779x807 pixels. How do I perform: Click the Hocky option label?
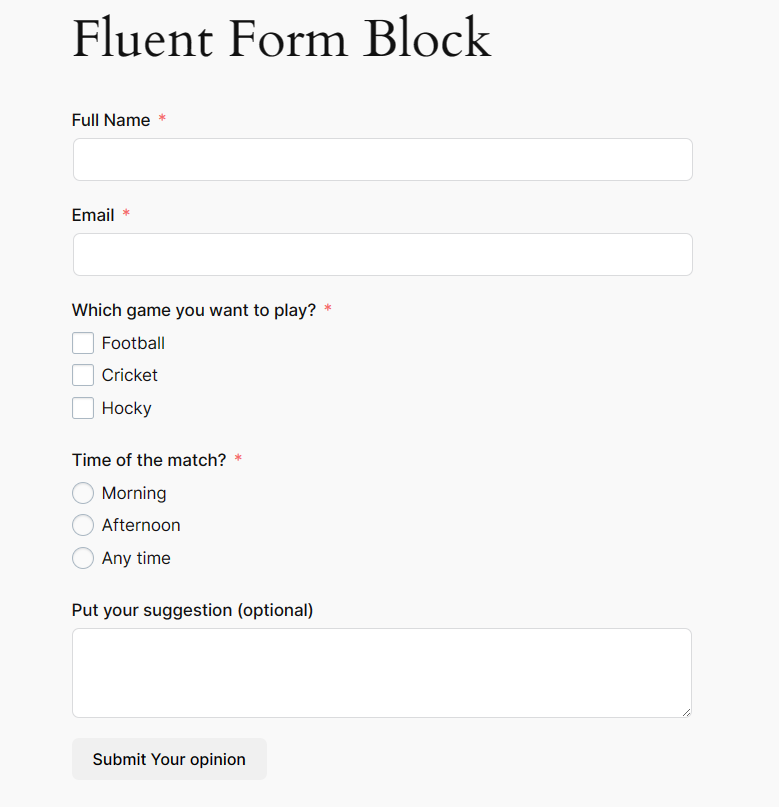(x=127, y=408)
